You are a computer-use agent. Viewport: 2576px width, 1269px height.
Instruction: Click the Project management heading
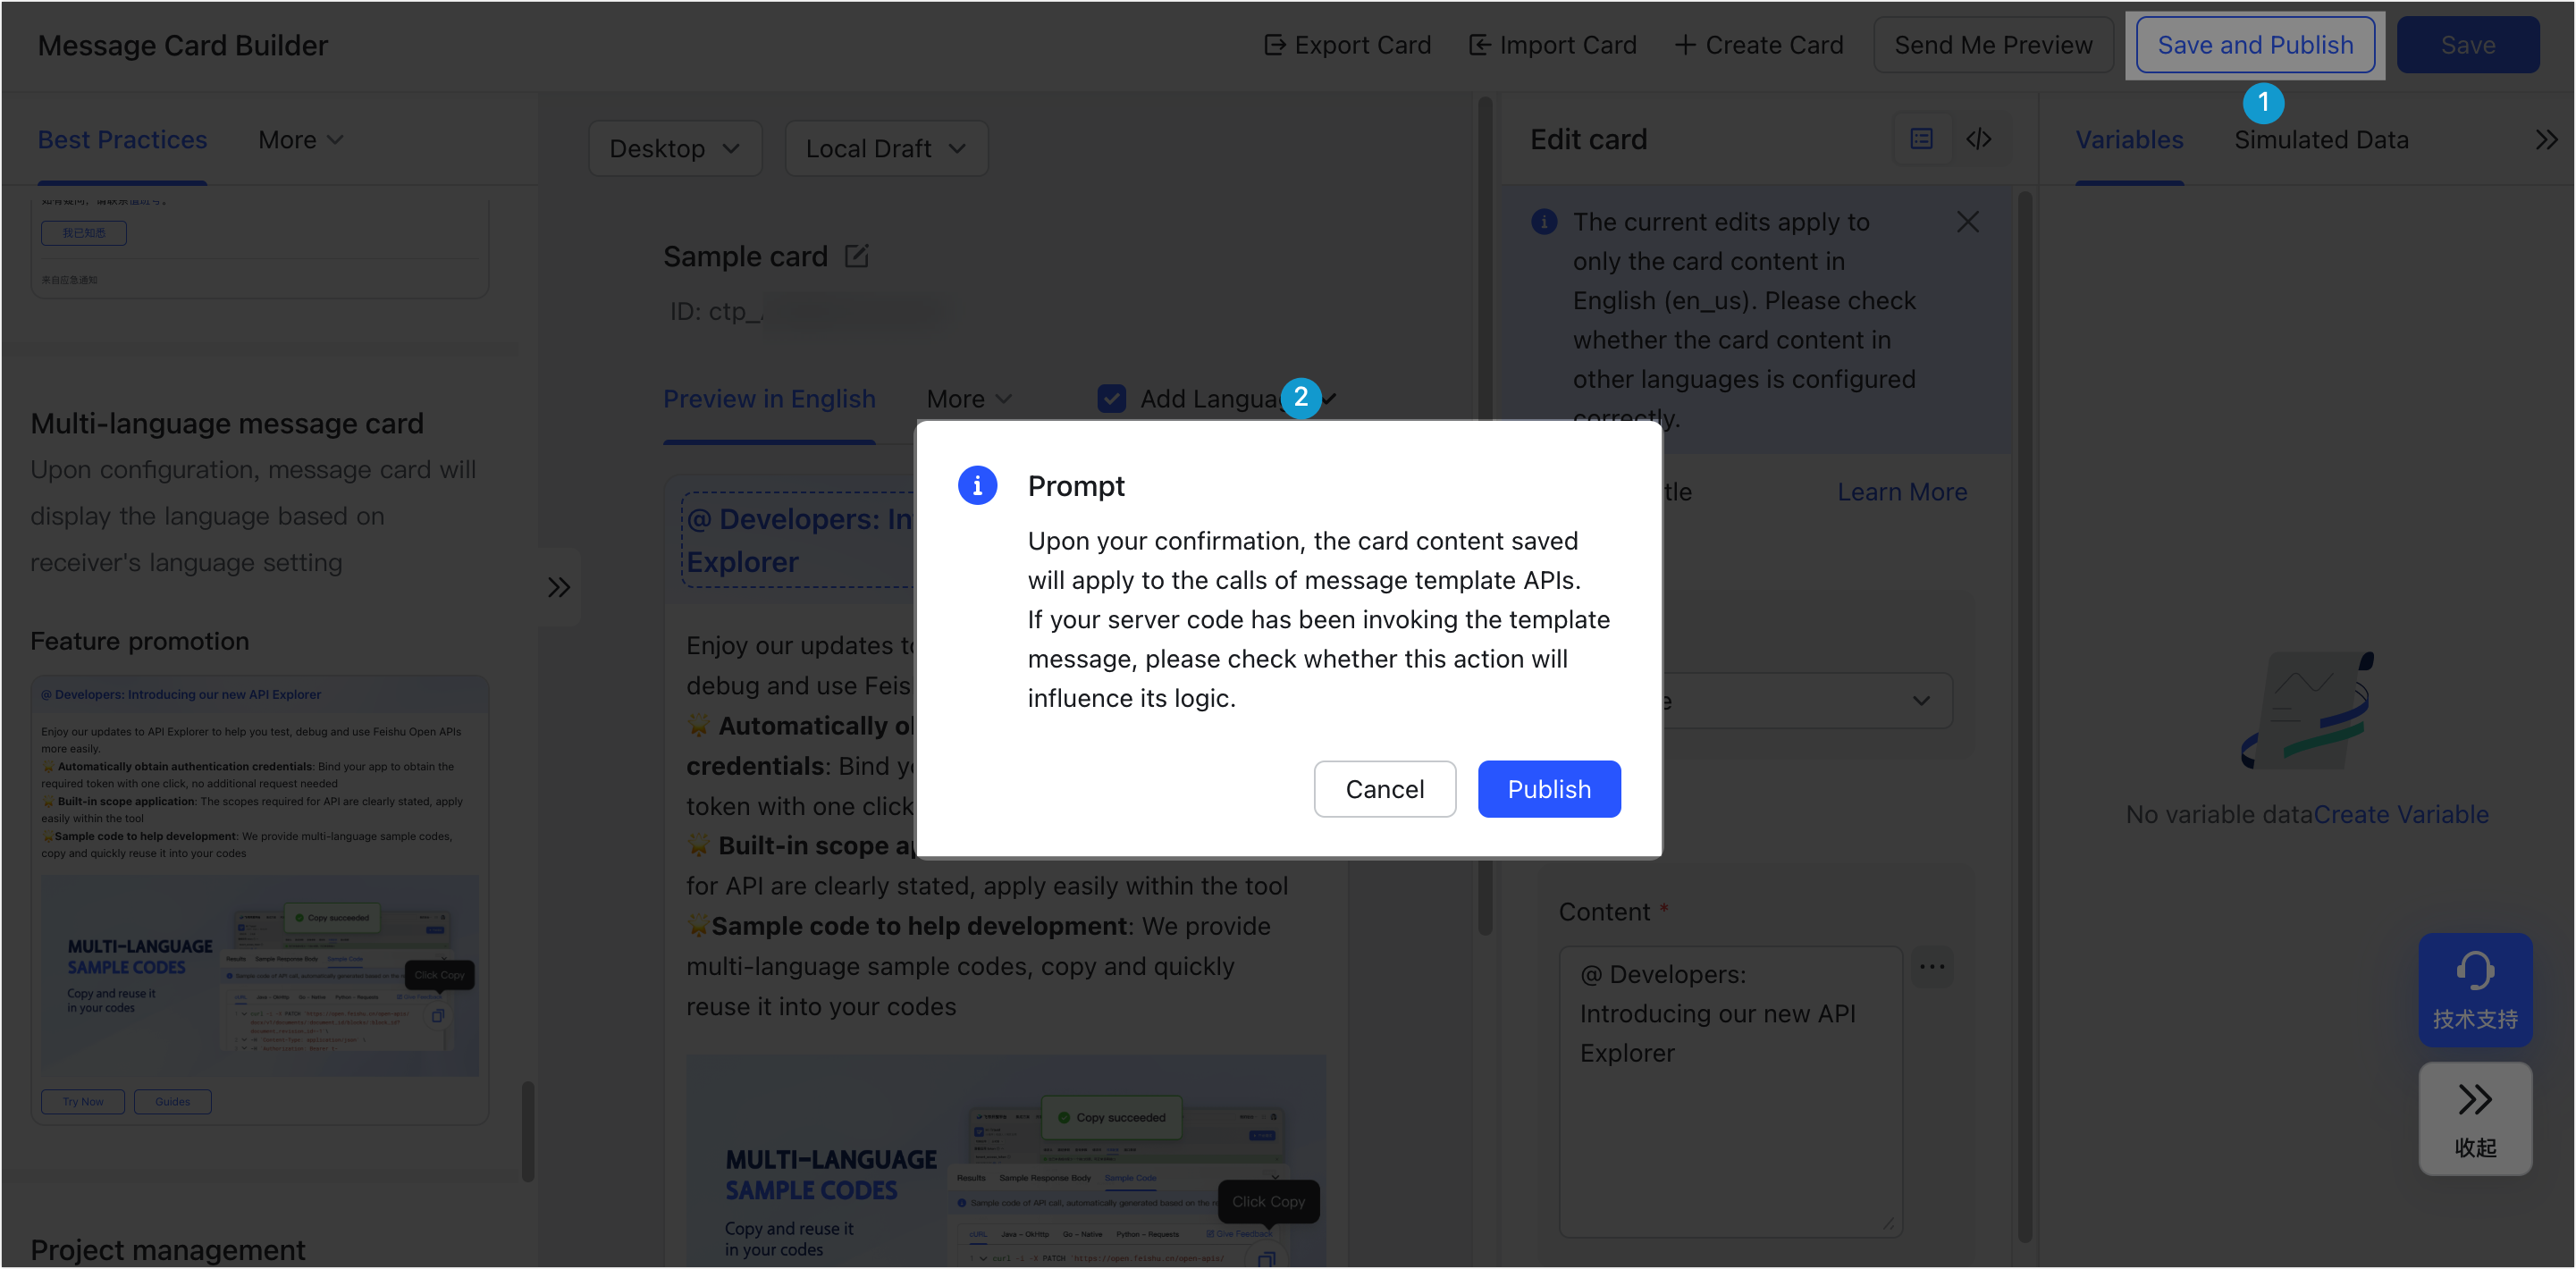(x=168, y=1250)
